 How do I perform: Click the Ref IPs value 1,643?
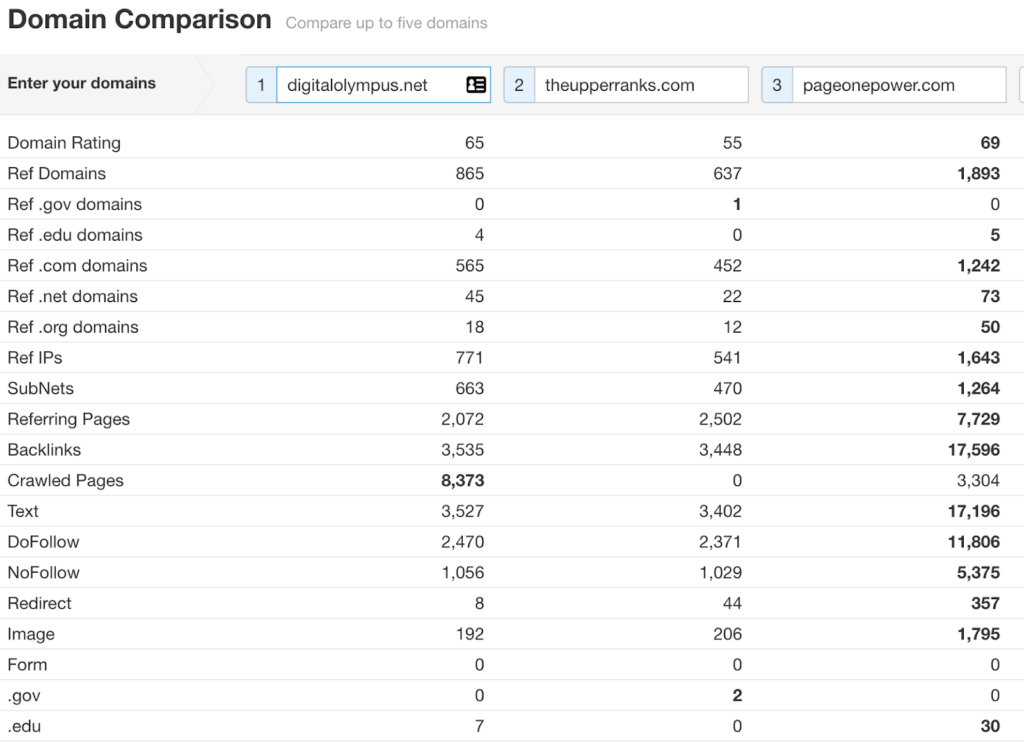point(978,358)
